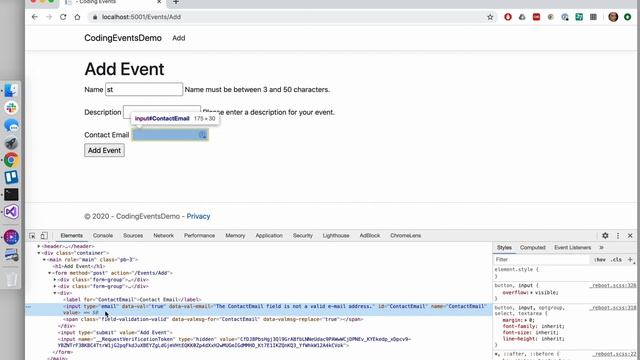The image size is (640, 360).
Task: Collapse the div class container node
Action: [x=39, y=253]
